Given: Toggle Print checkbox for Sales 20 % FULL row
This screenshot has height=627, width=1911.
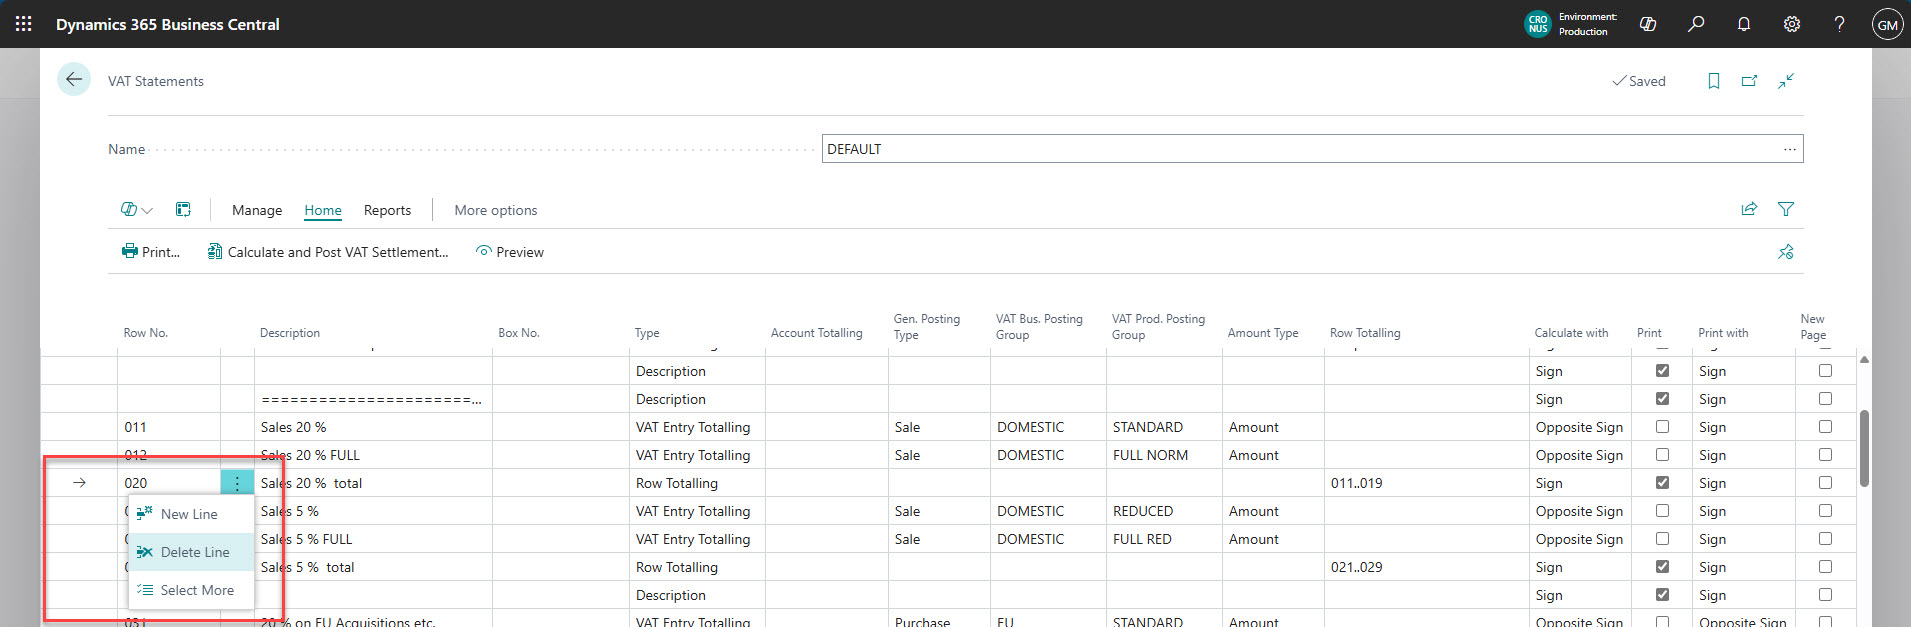Looking at the screenshot, I should point(1662,455).
